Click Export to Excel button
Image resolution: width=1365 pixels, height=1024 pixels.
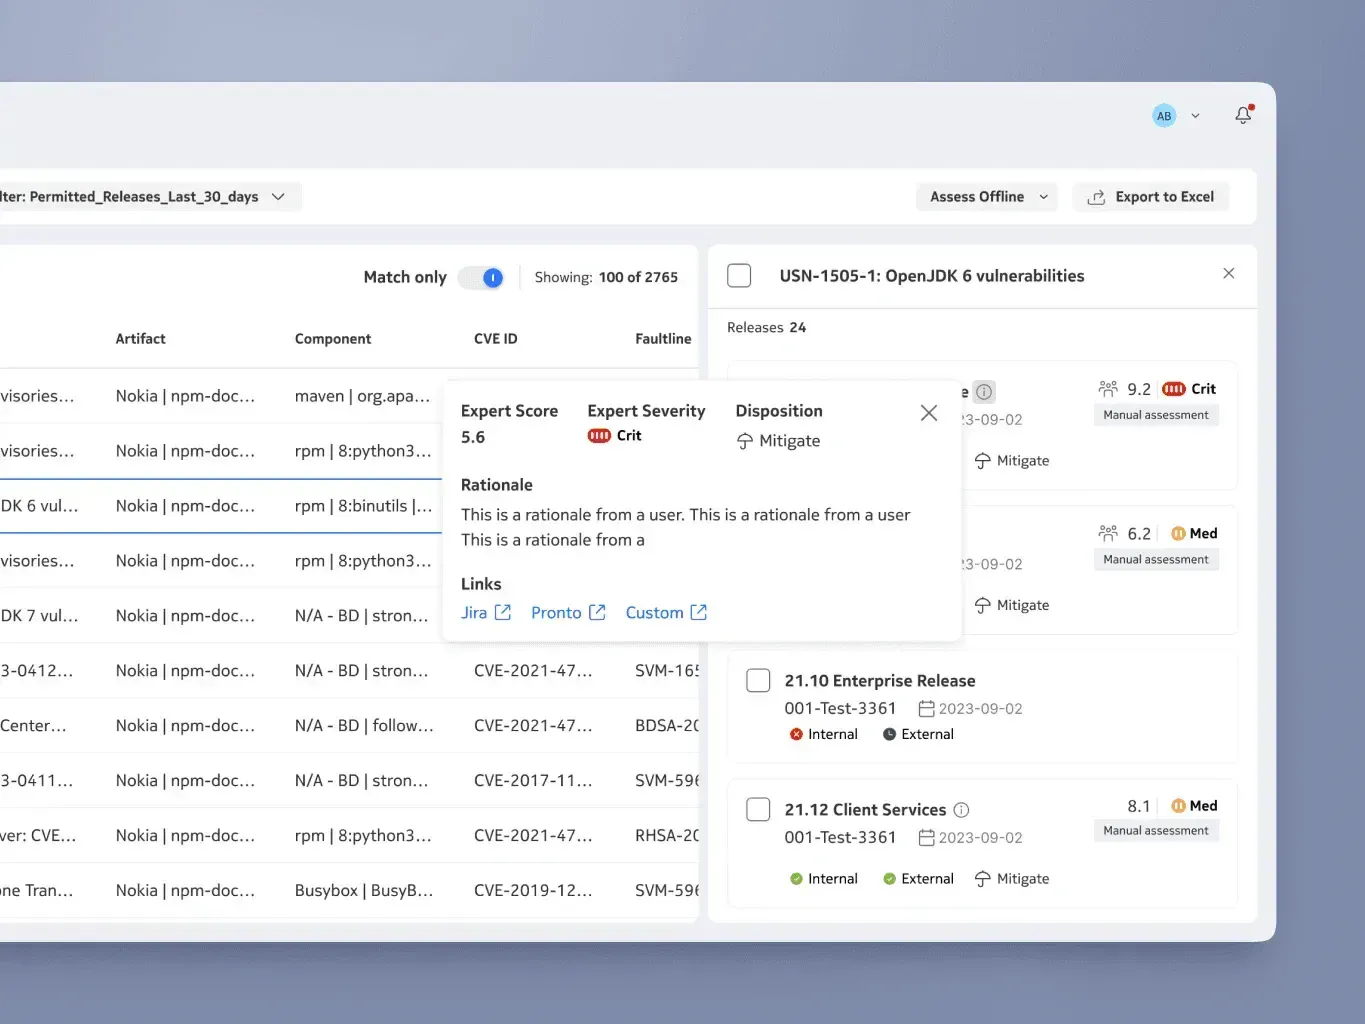[x=1151, y=197]
